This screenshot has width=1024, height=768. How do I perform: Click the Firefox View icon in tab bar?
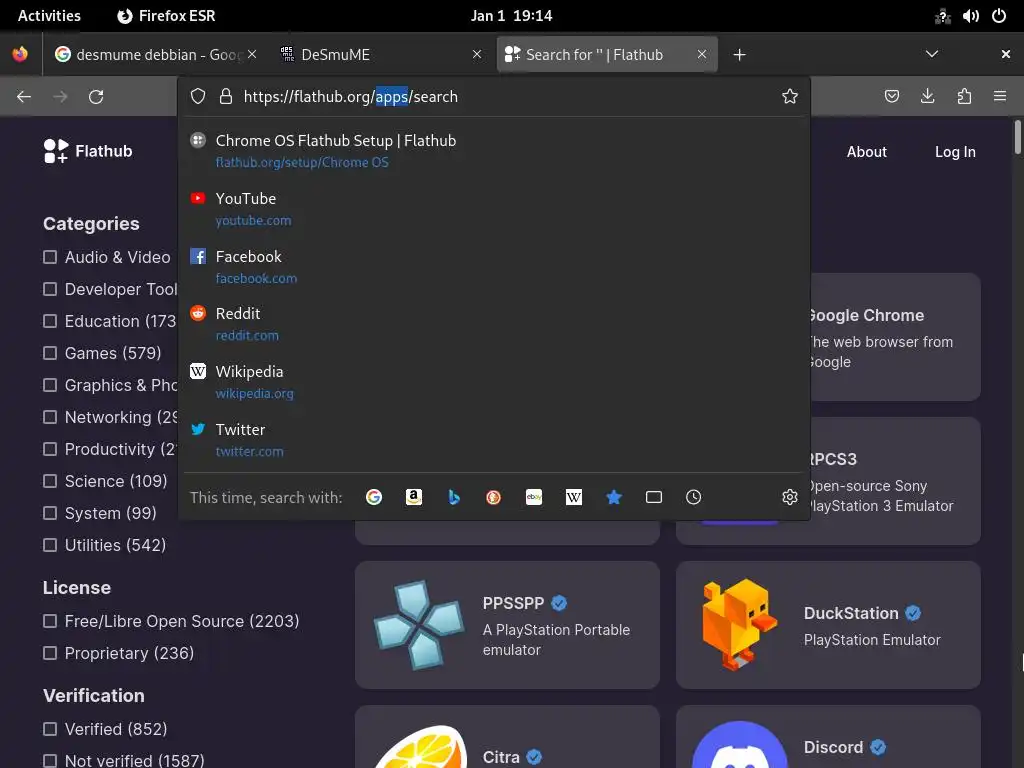[x=20, y=54]
